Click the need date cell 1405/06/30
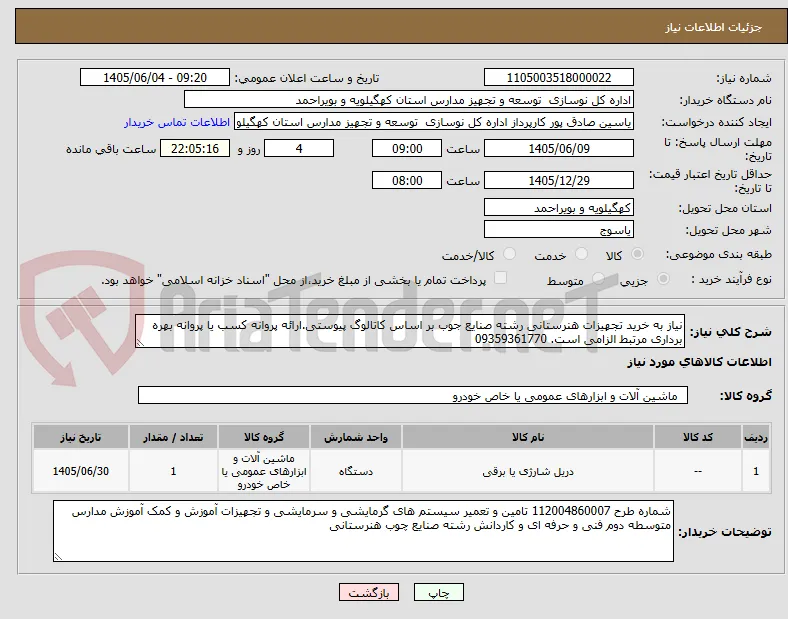788x619 pixels. click(x=81, y=471)
